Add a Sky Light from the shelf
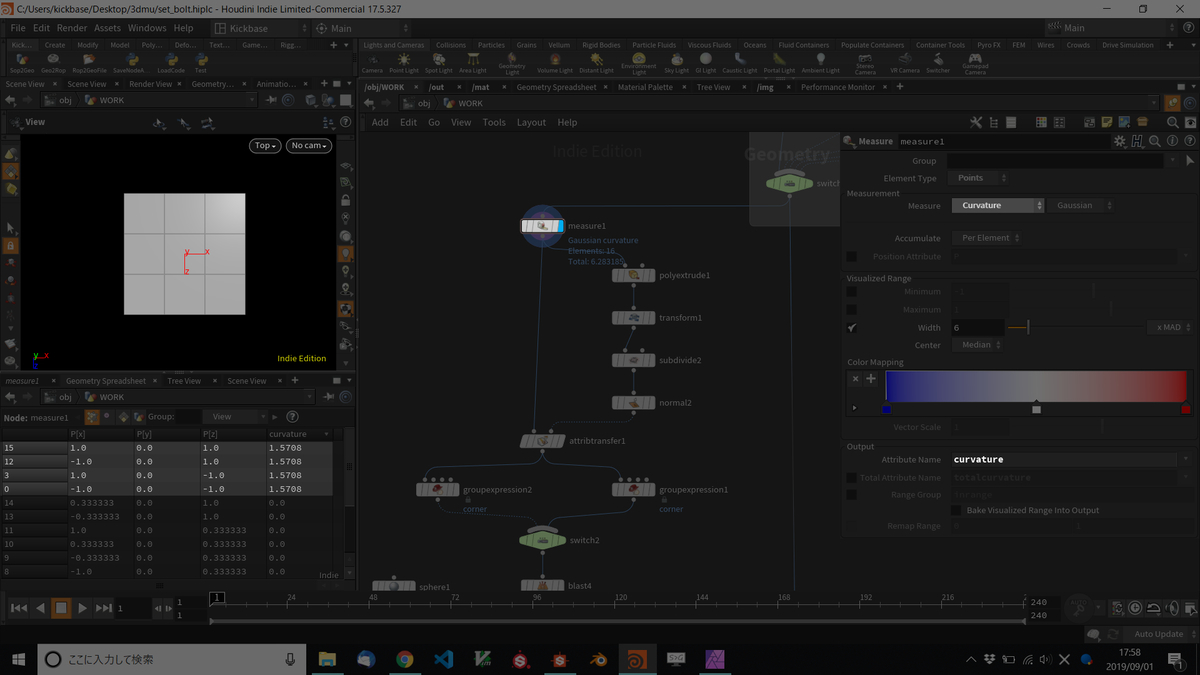1200x675 pixels. (676, 64)
